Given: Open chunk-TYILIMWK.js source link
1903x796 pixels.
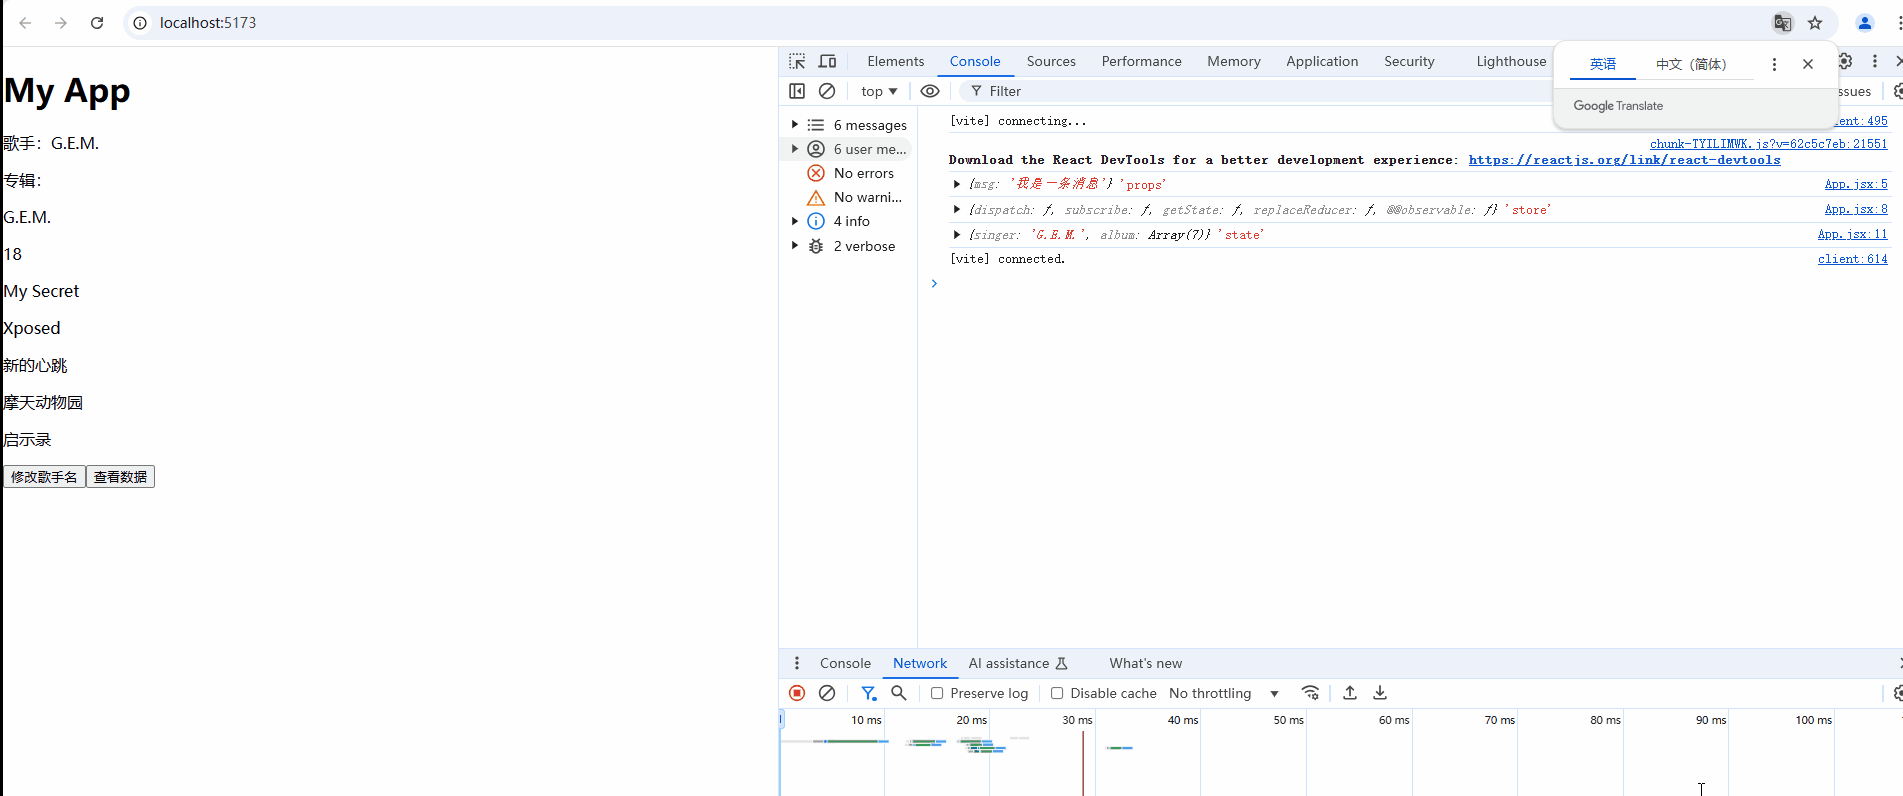Looking at the screenshot, I should tap(1768, 144).
